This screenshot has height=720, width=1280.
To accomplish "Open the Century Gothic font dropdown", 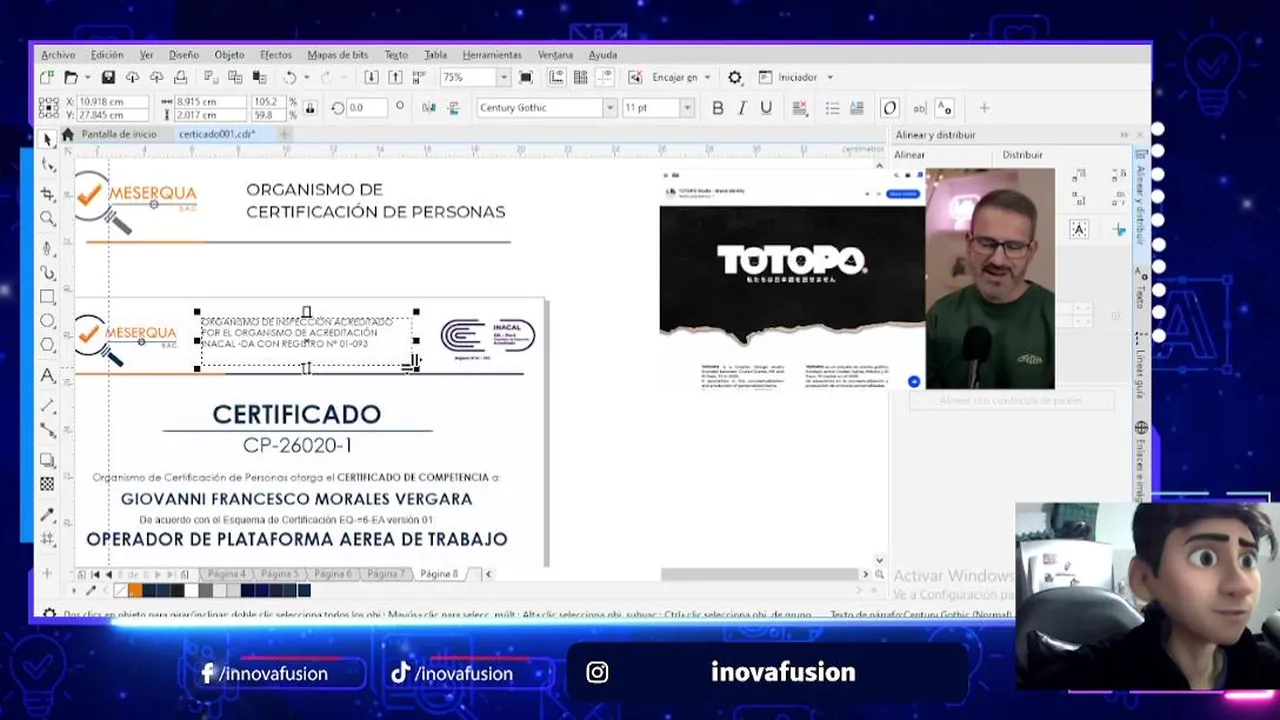I will click(x=609, y=108).
